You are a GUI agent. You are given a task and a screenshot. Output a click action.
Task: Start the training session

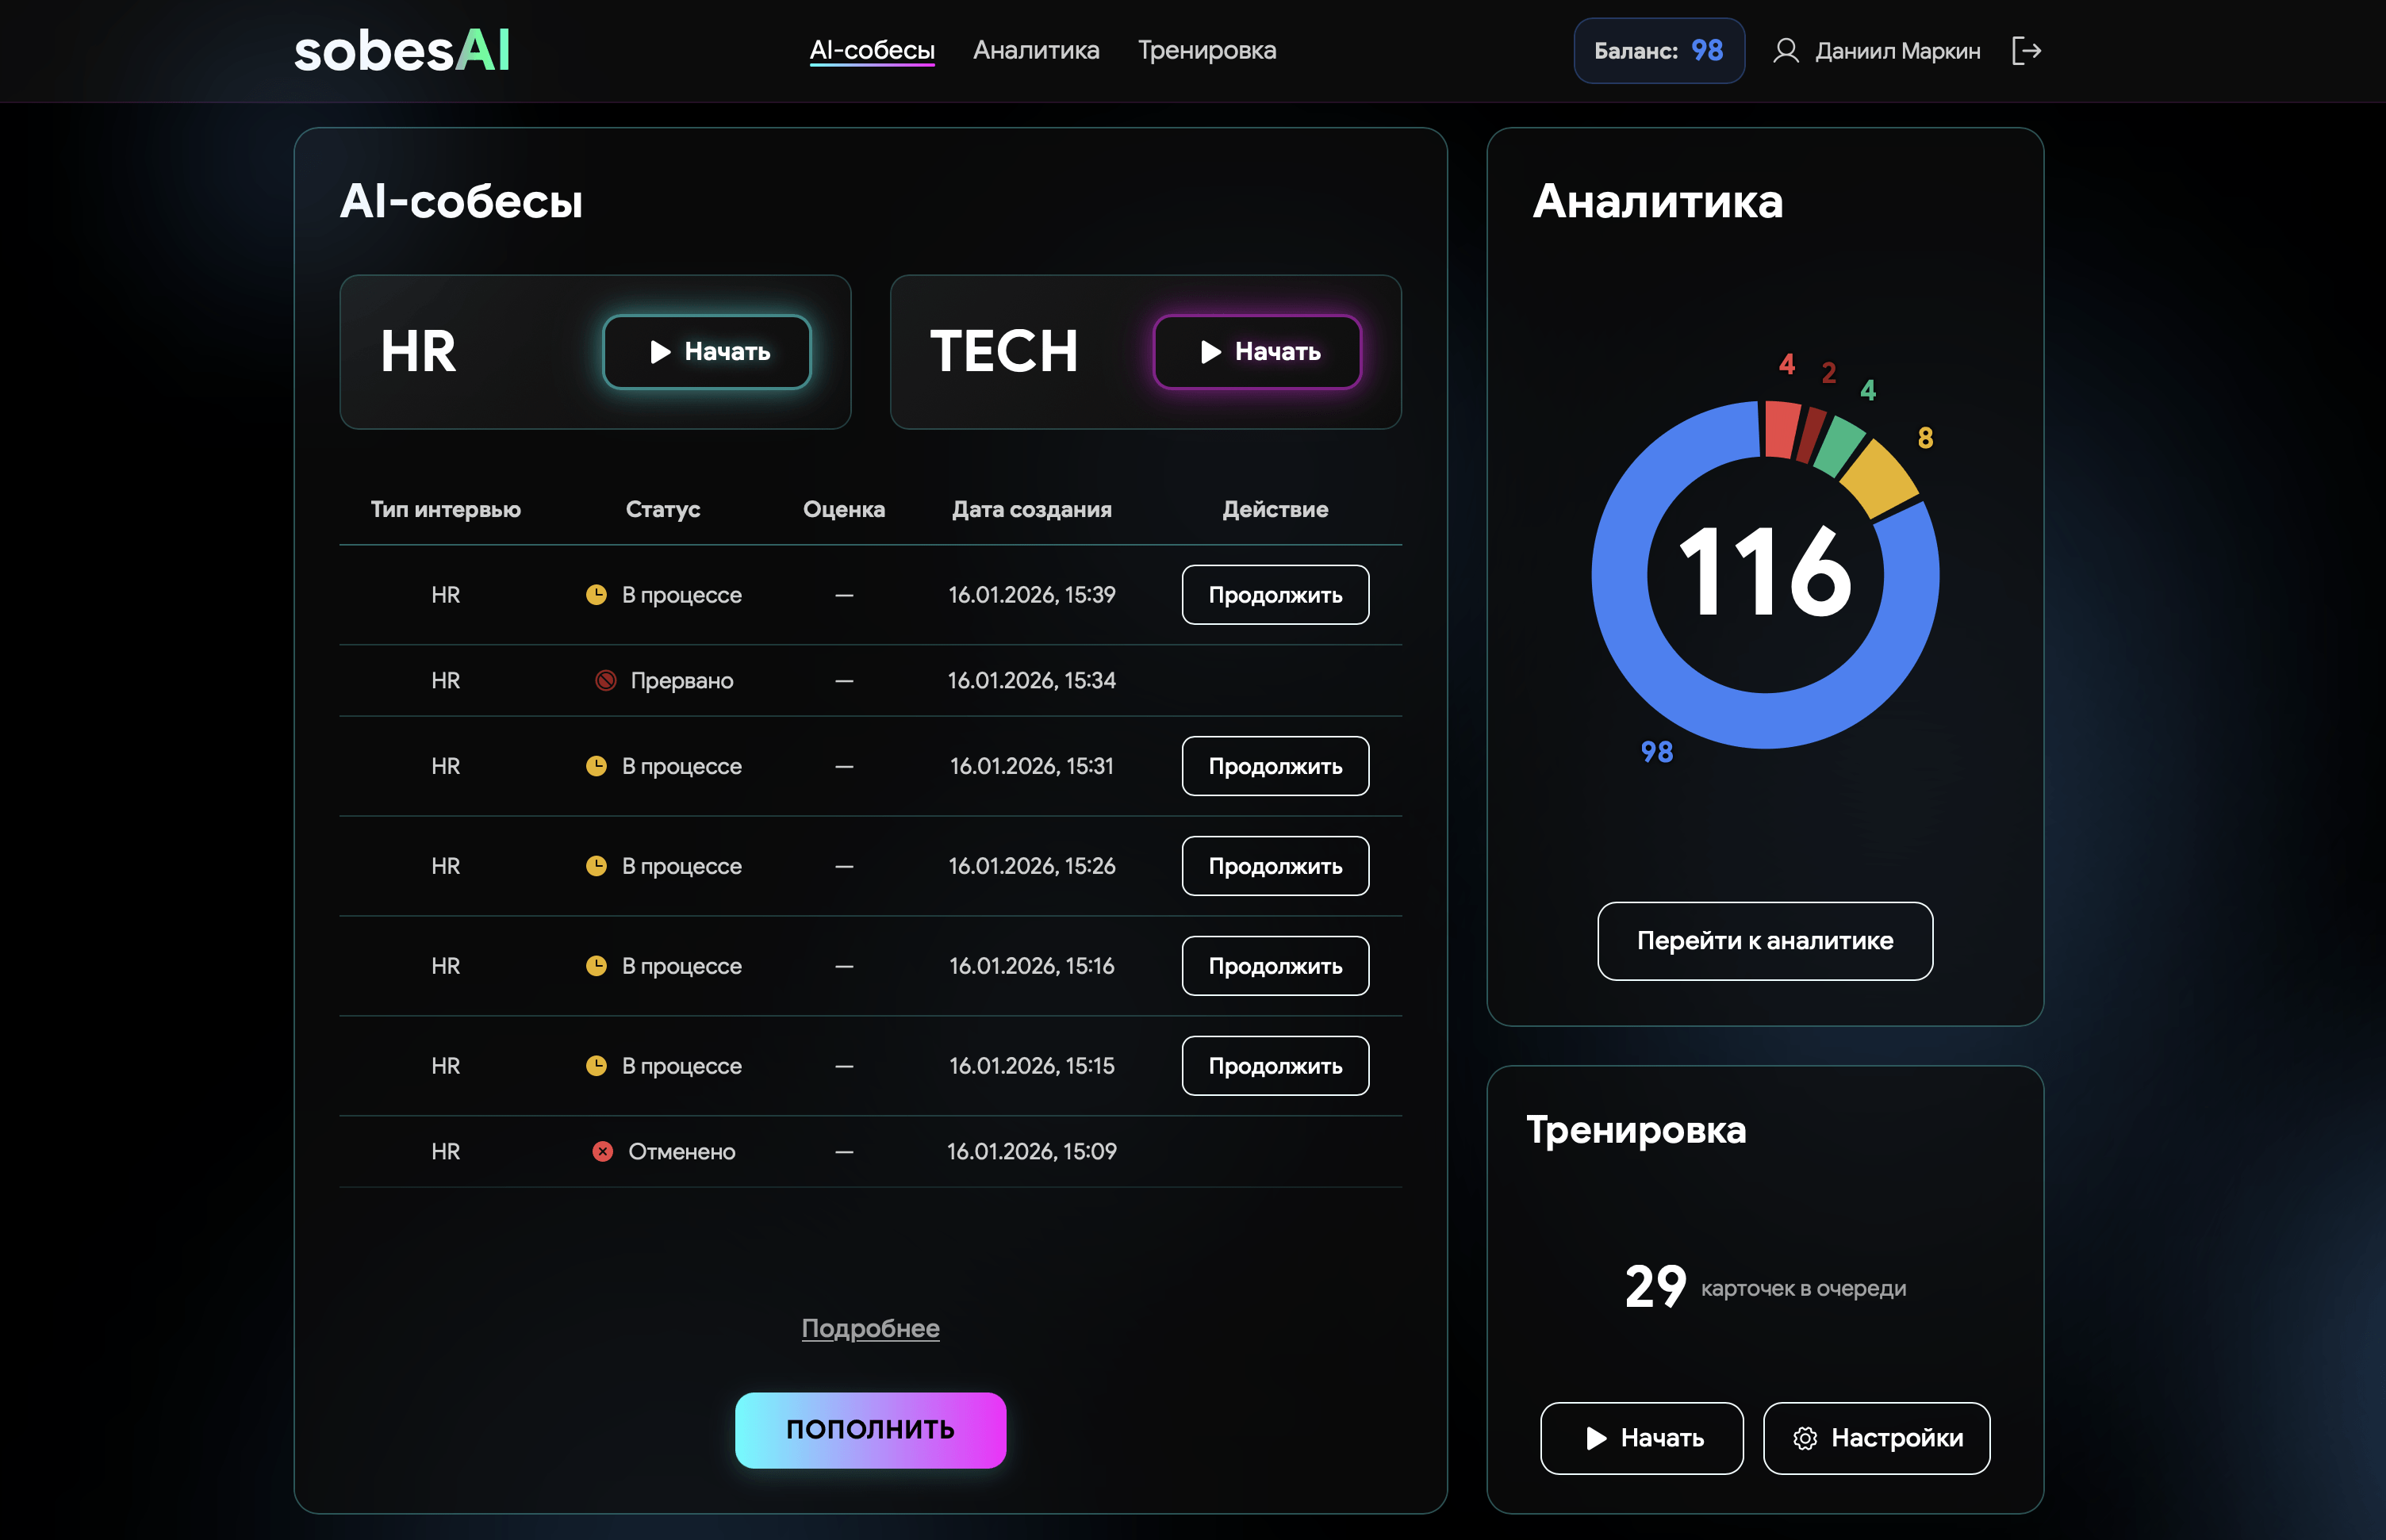point(1641,1438)
